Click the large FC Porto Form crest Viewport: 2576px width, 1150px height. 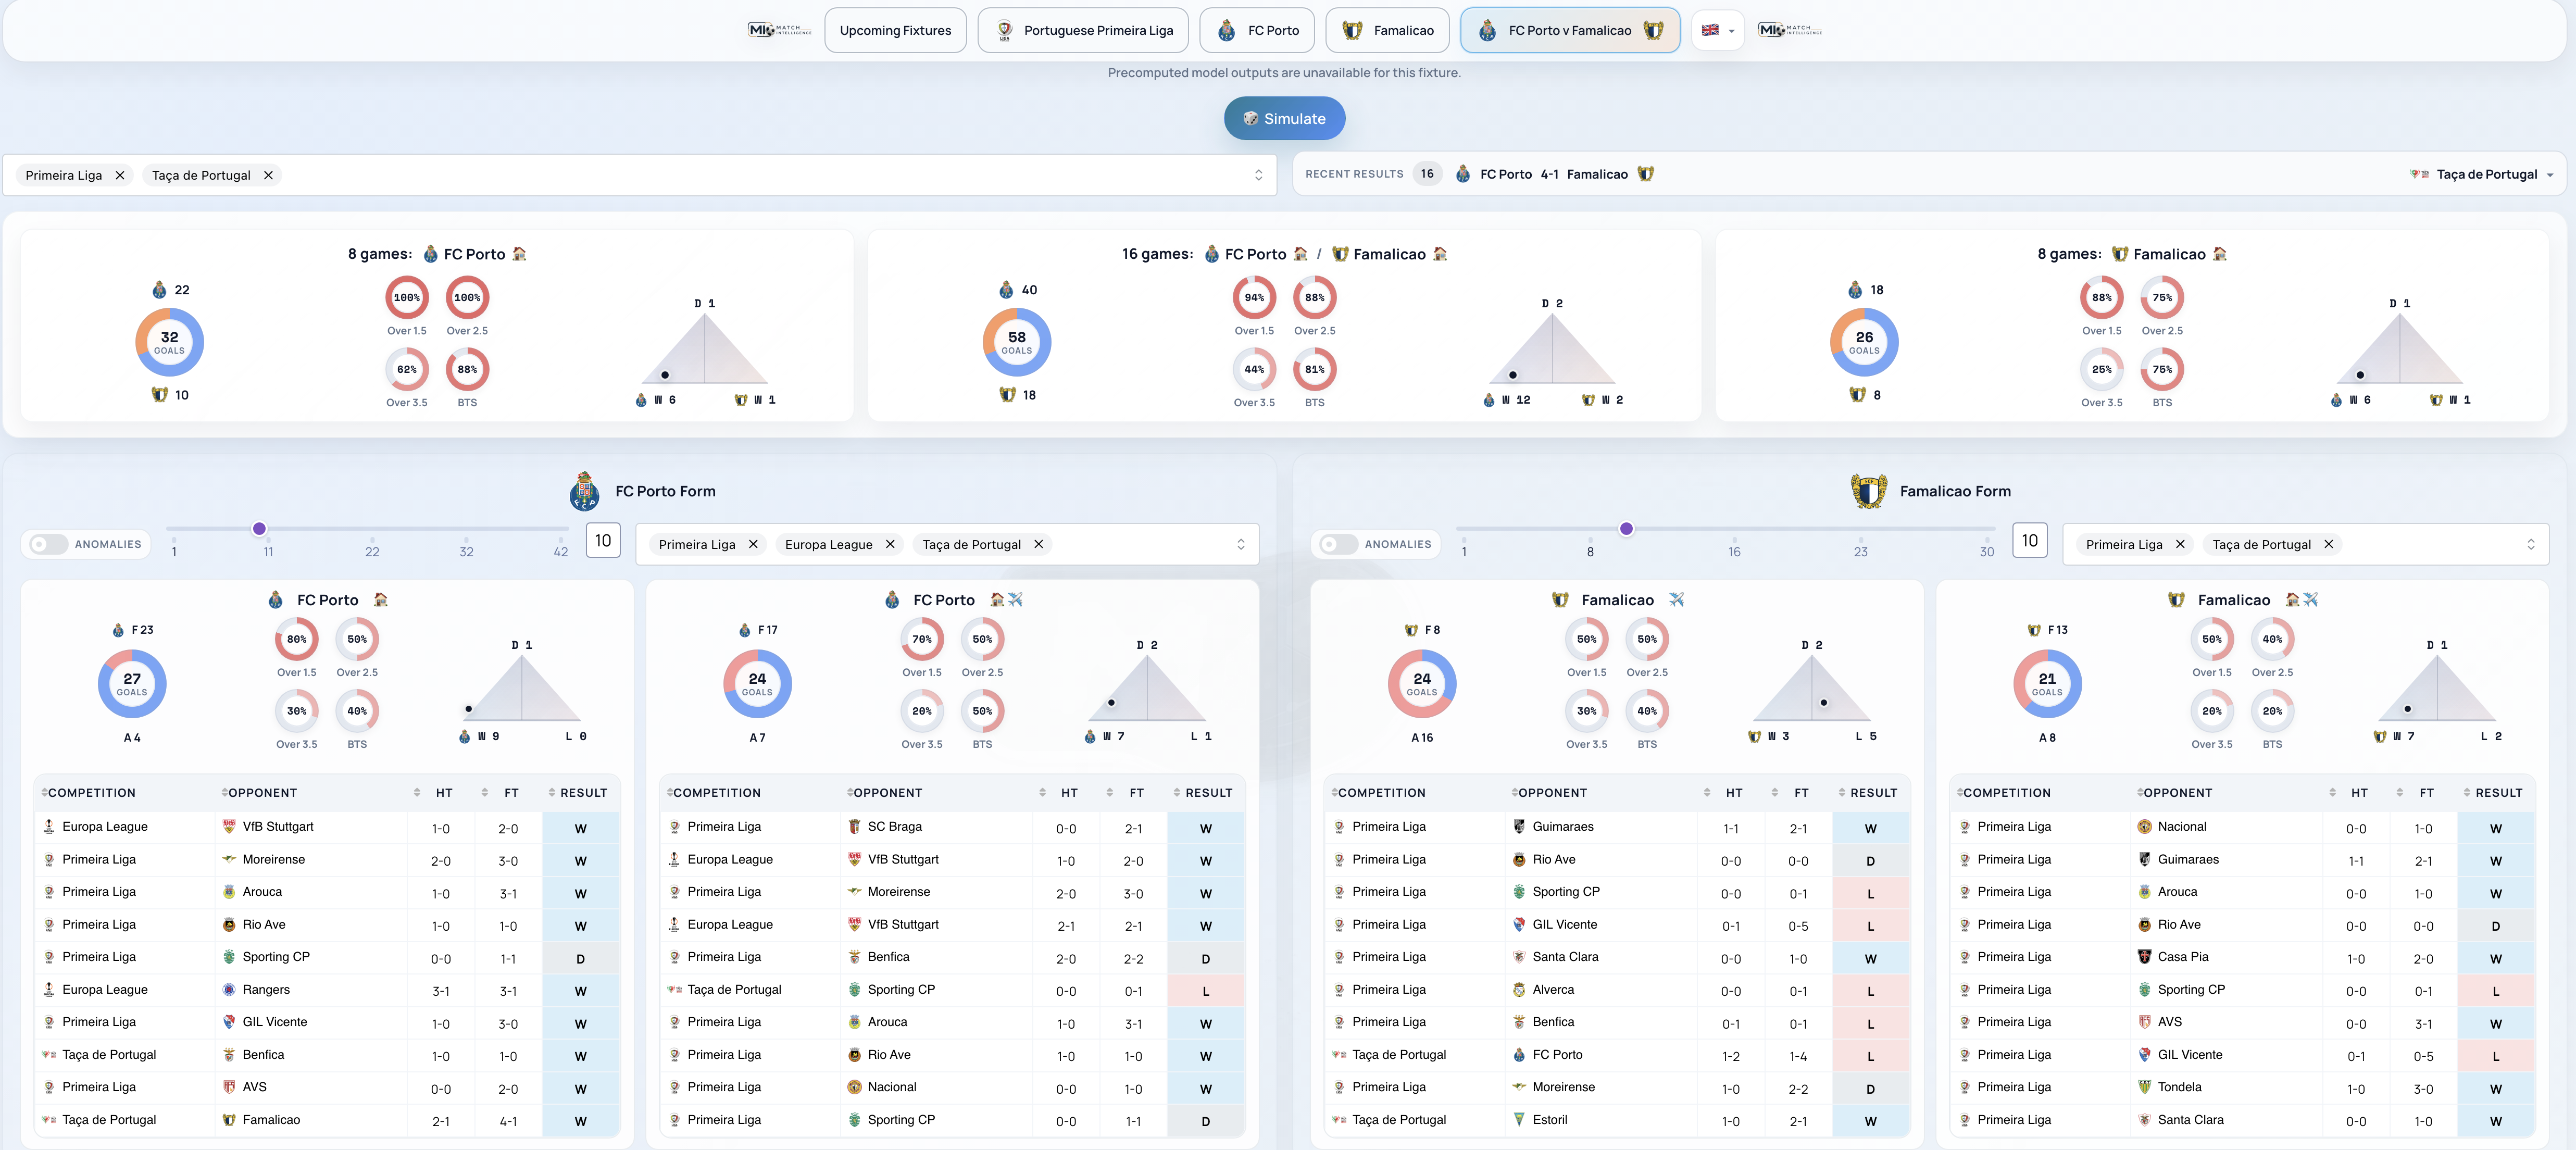[585, 491]
